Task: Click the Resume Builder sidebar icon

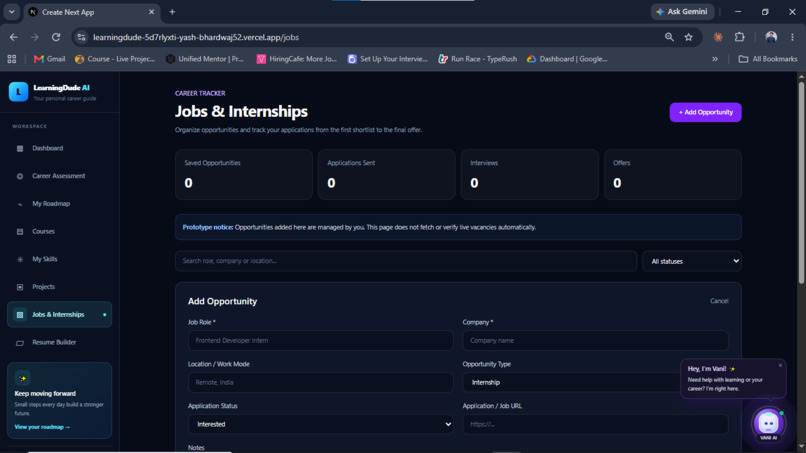Action: click(20, 342)
